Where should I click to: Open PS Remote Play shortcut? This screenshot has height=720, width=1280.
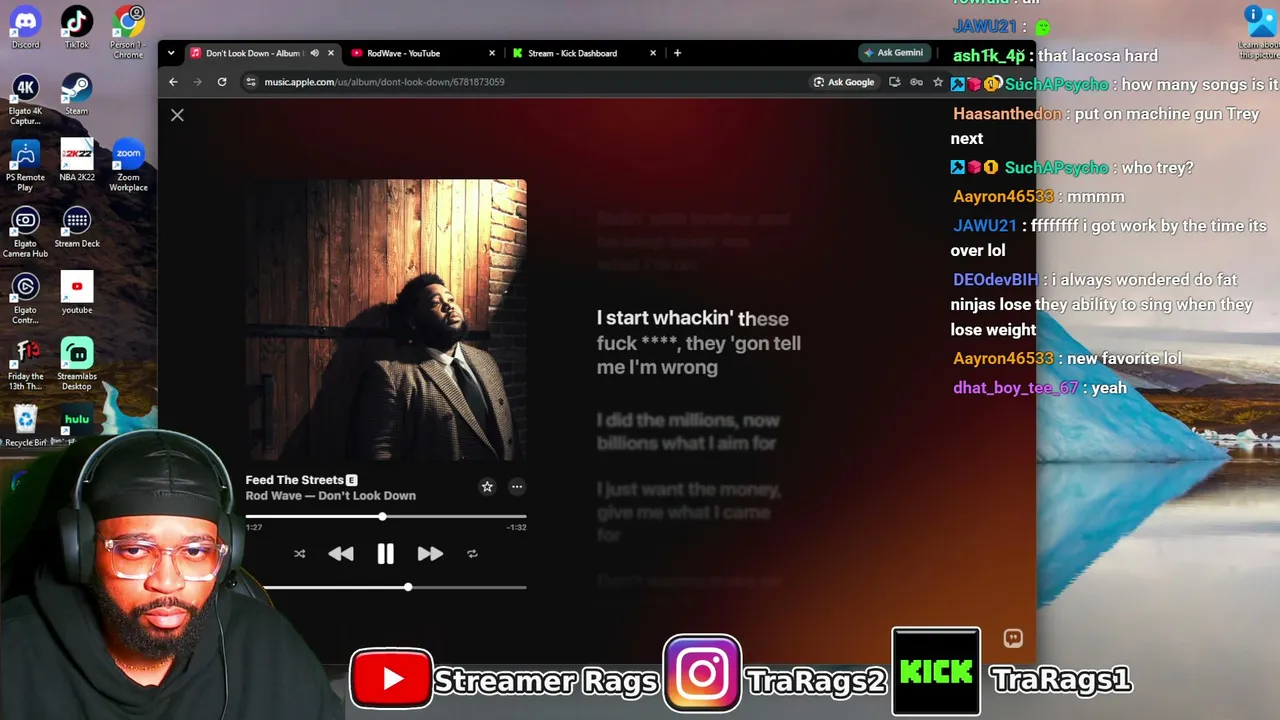26,165
